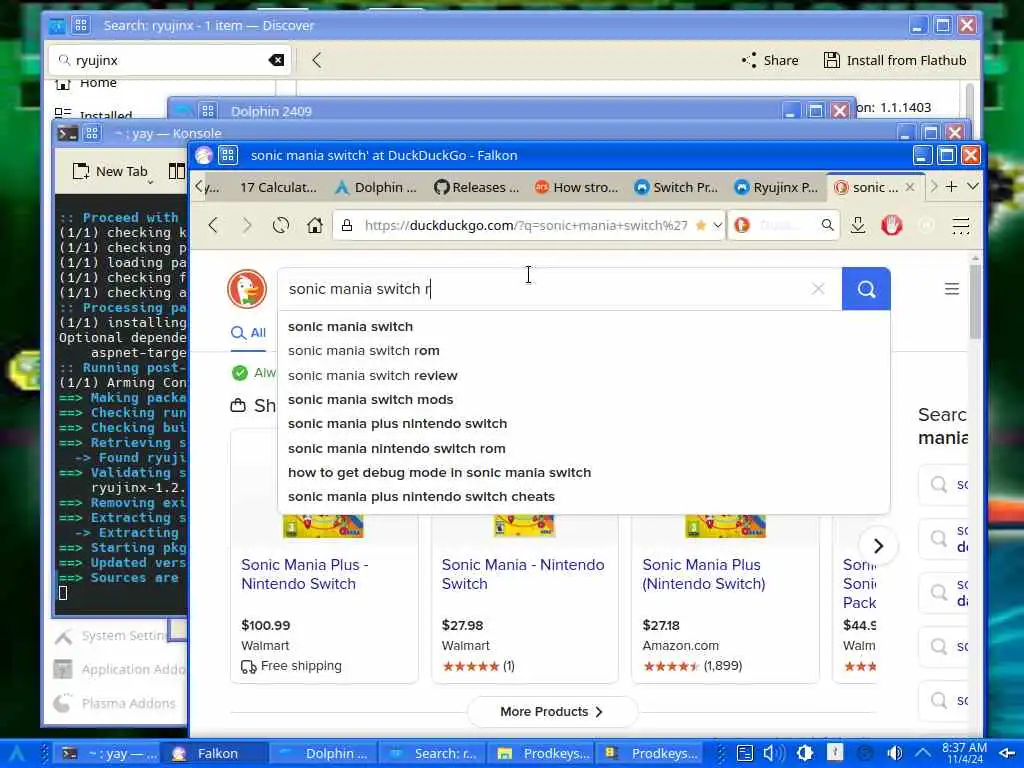Select the 'All' results tab

[249, 333]
